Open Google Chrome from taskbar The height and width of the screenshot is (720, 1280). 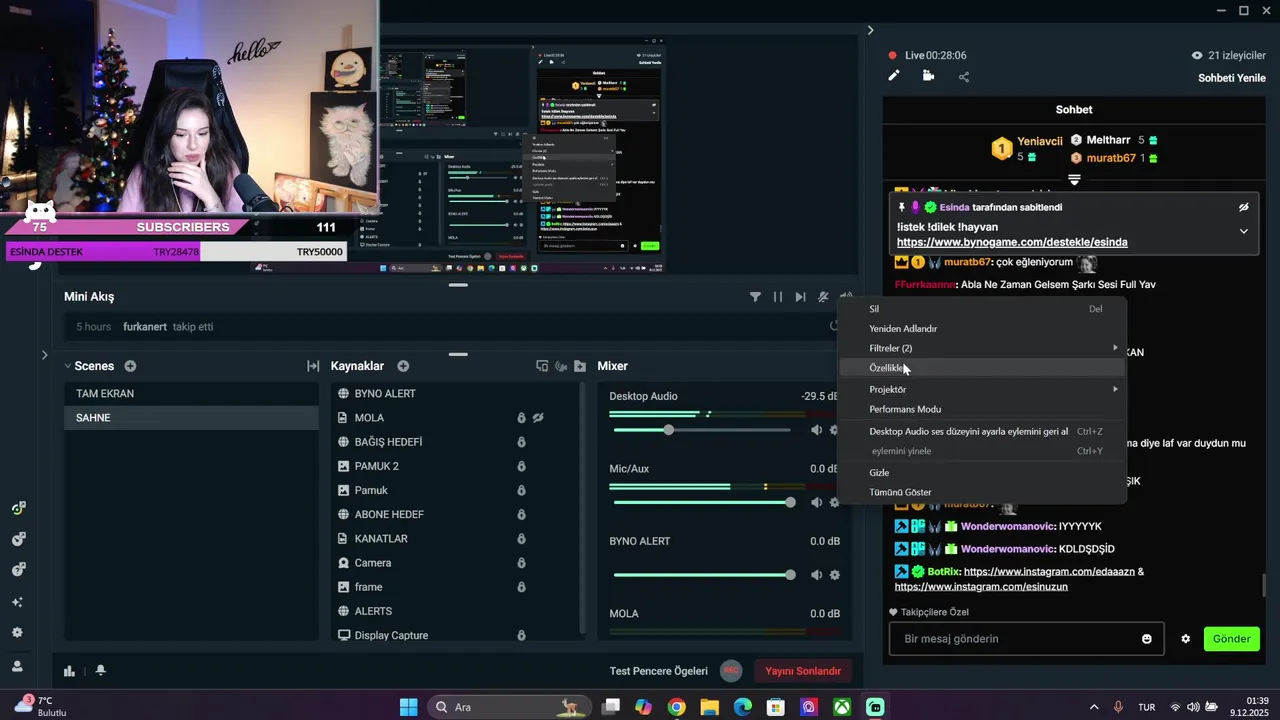(676, 707)
